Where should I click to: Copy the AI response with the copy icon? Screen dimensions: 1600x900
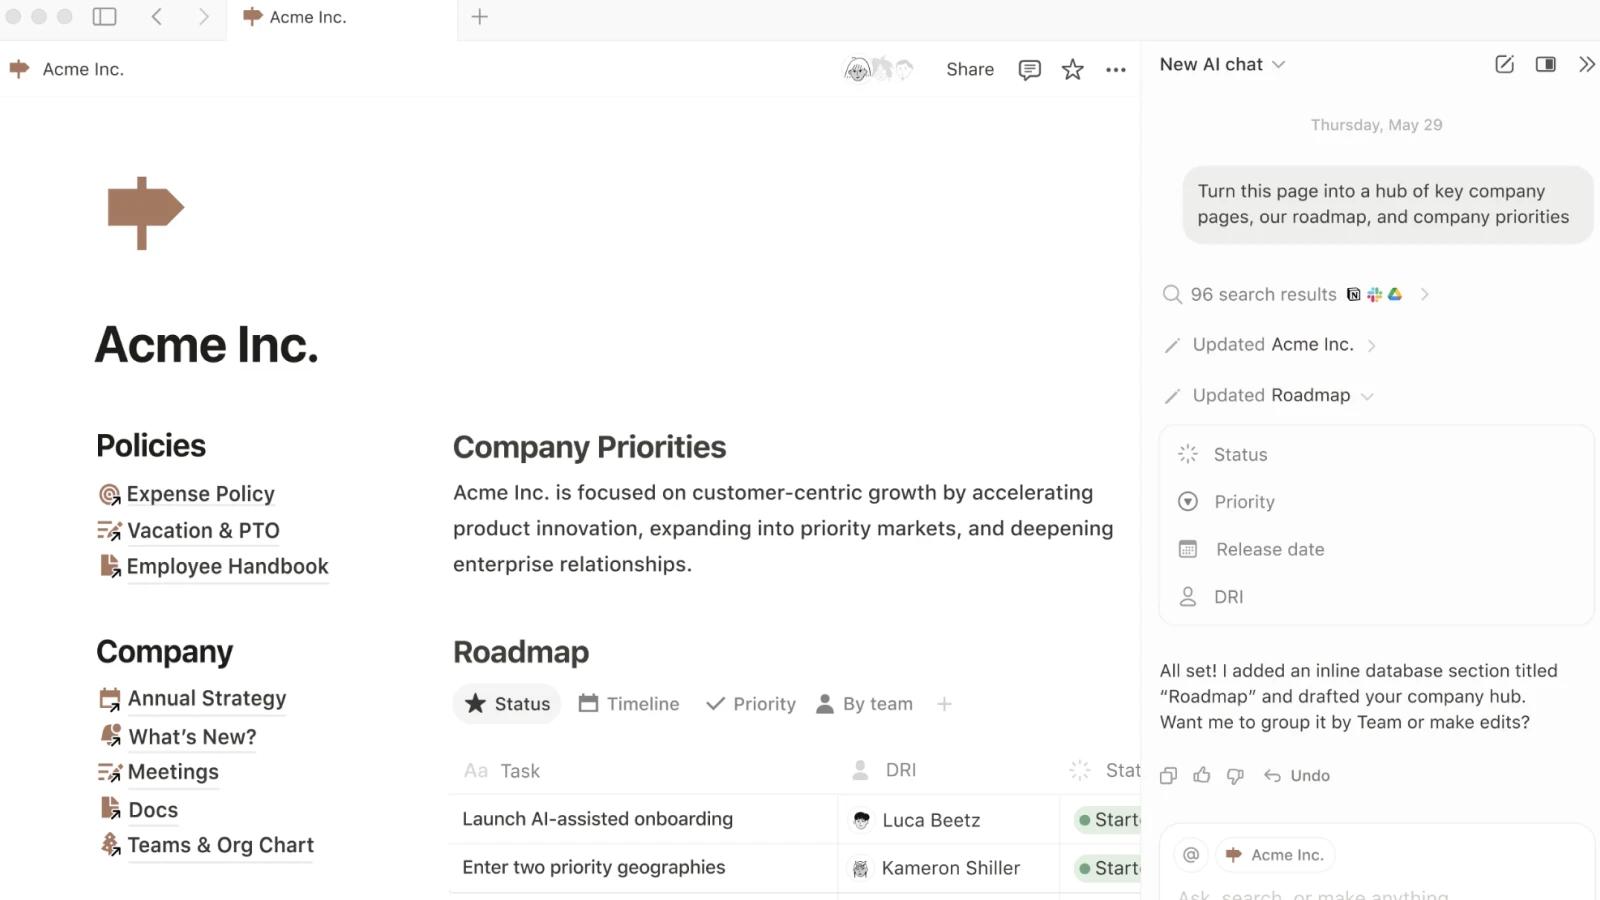(x=1168, y=775)
